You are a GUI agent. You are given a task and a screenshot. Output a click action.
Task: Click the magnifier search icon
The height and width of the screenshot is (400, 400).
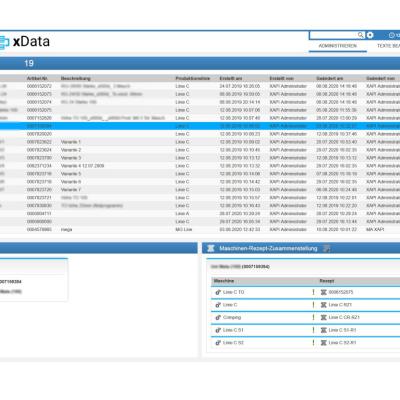(x=361, y=35)
